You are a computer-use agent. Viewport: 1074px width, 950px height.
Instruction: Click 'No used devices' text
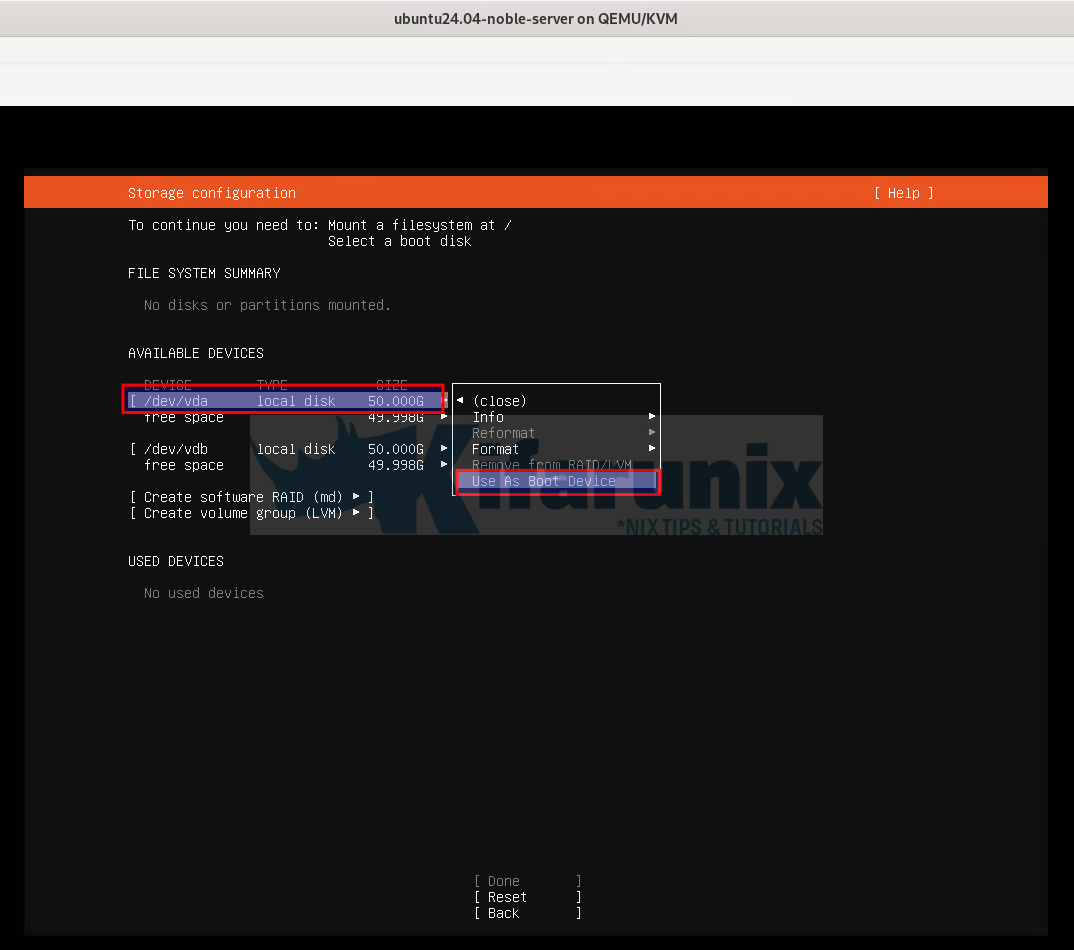tap(203, 593)
